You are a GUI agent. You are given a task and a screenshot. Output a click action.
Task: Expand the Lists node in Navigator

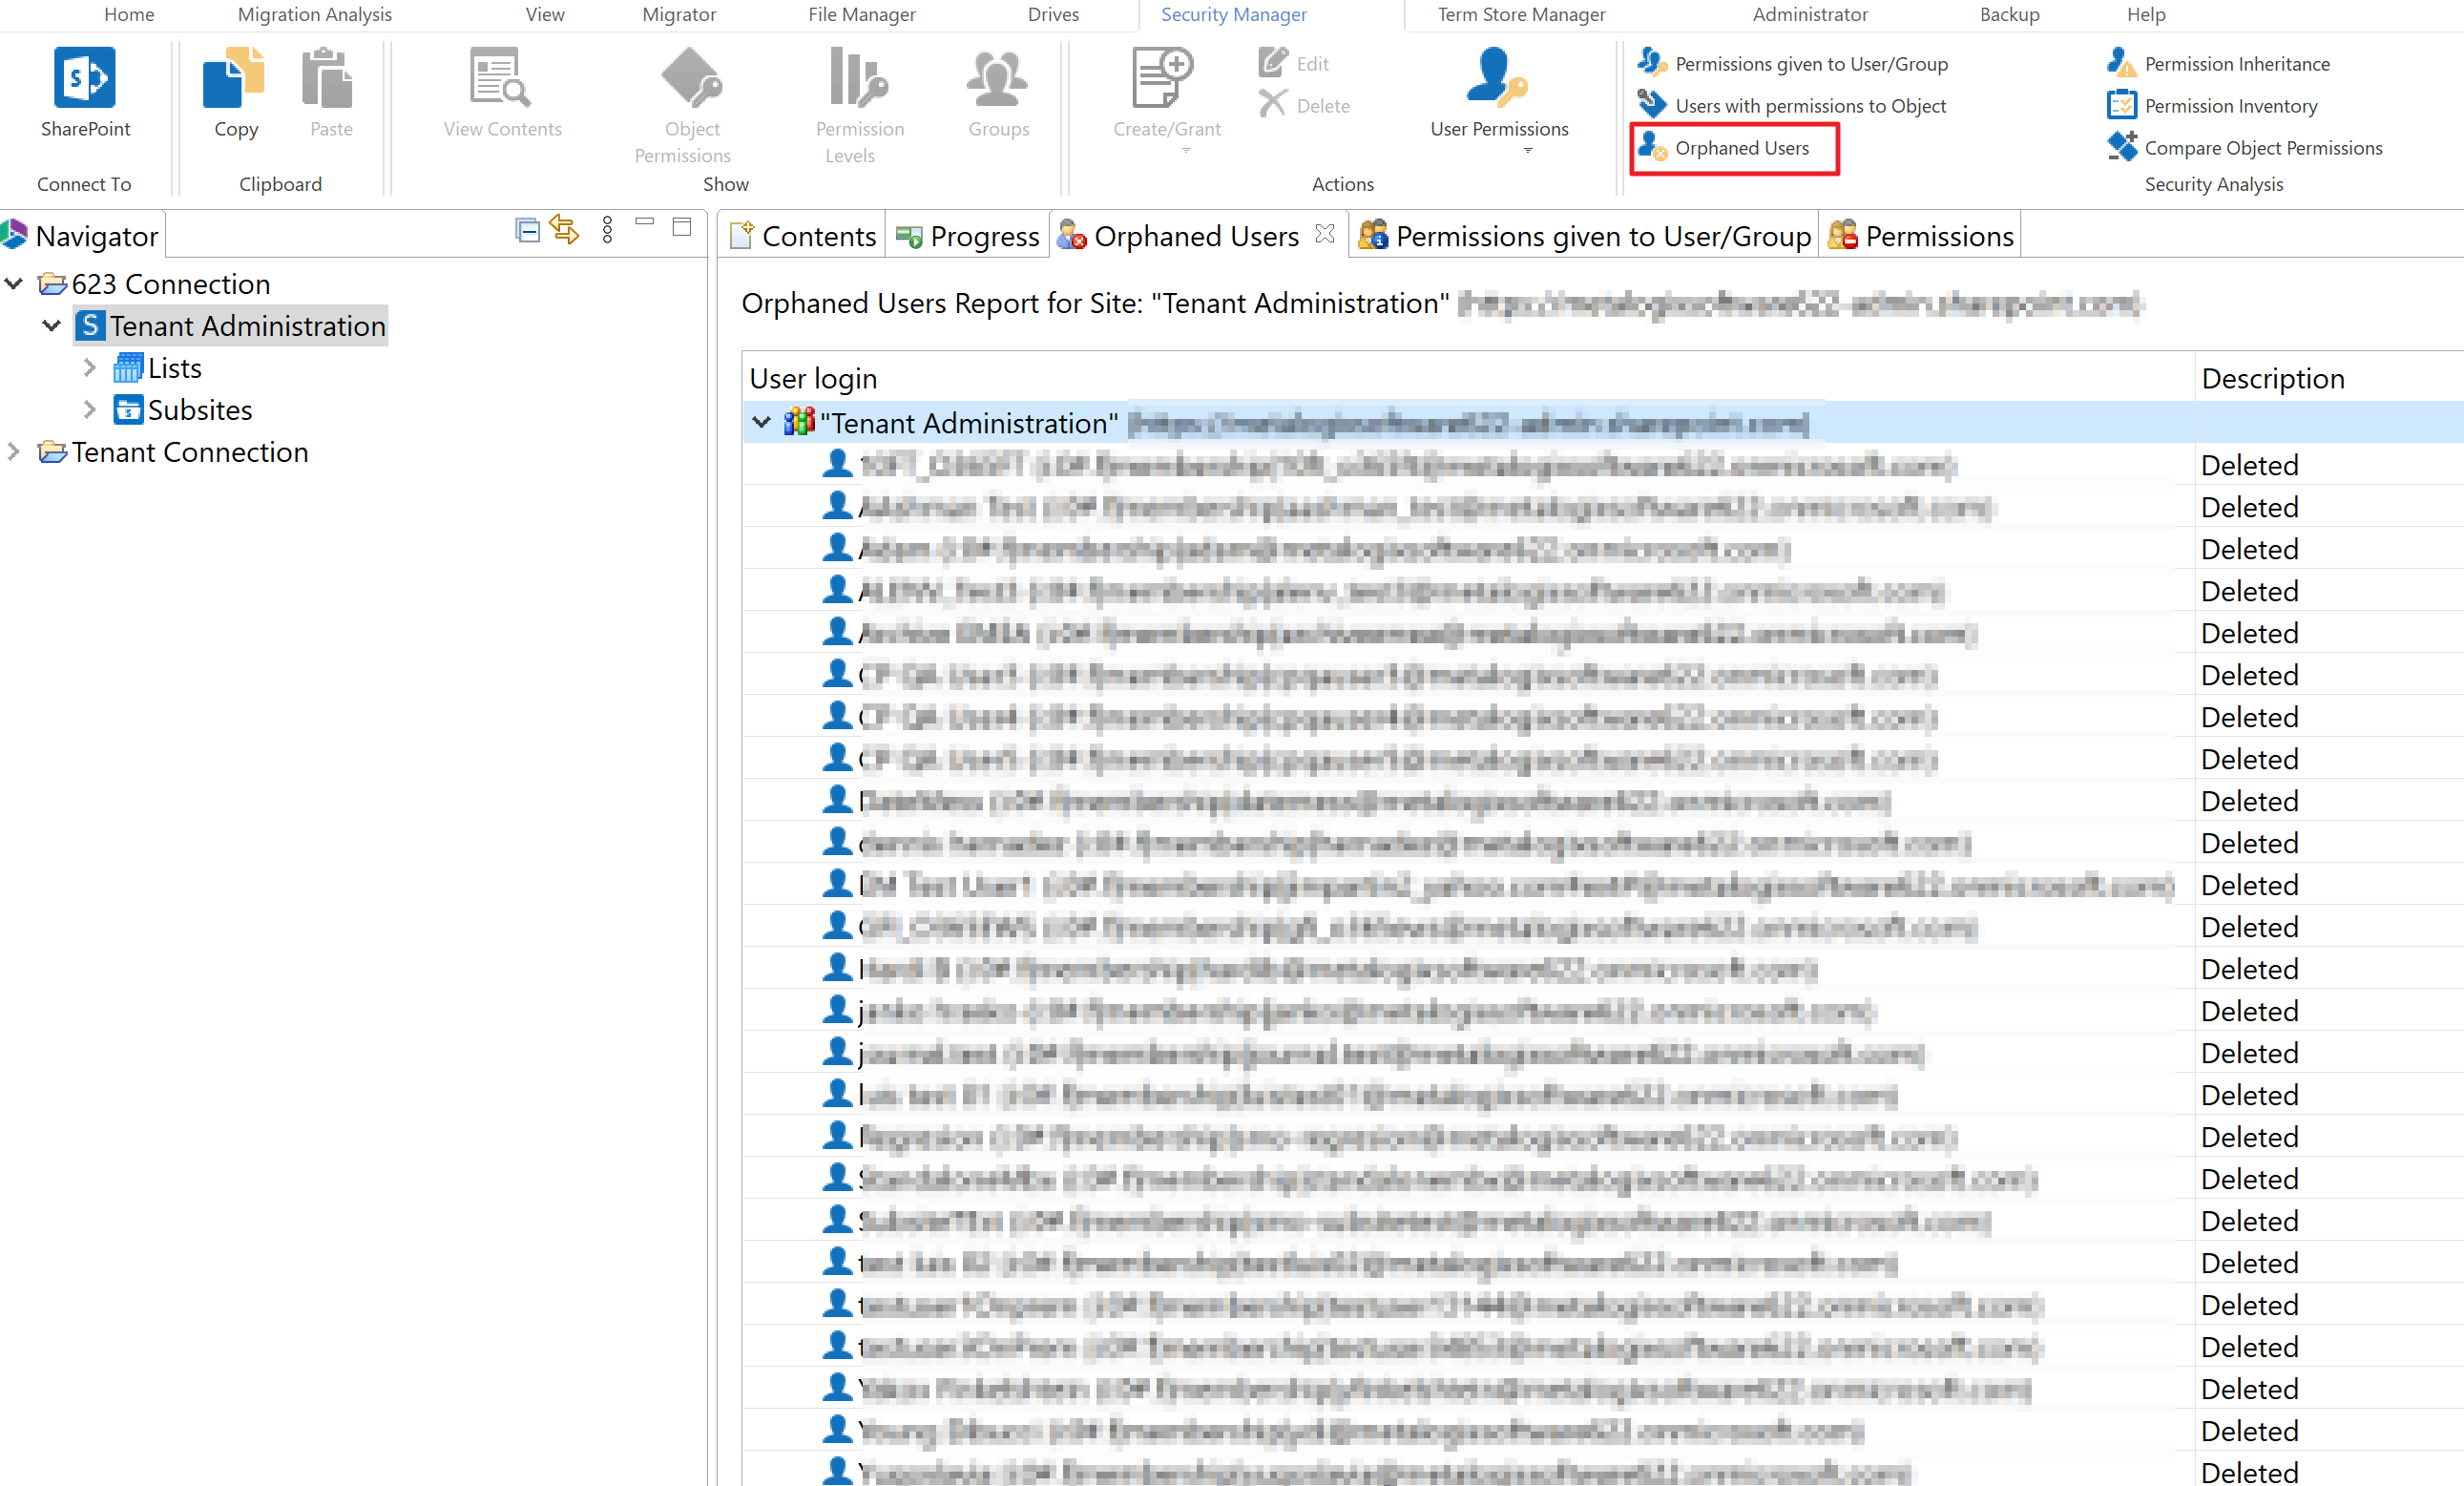89,367
